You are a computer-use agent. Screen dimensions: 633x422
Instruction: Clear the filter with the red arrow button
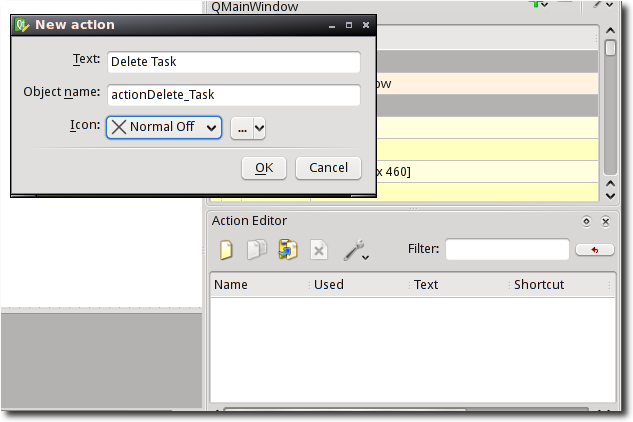595,250
